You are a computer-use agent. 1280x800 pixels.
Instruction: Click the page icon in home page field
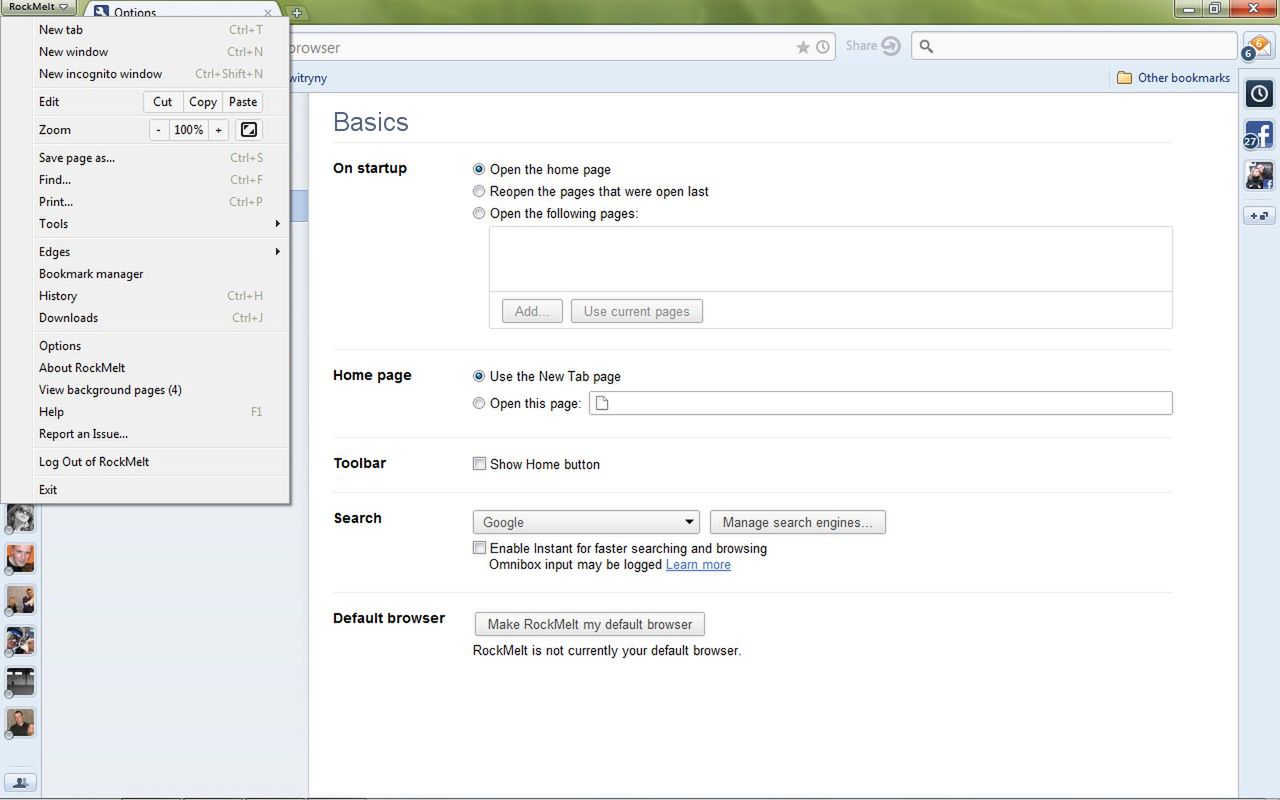602,403
